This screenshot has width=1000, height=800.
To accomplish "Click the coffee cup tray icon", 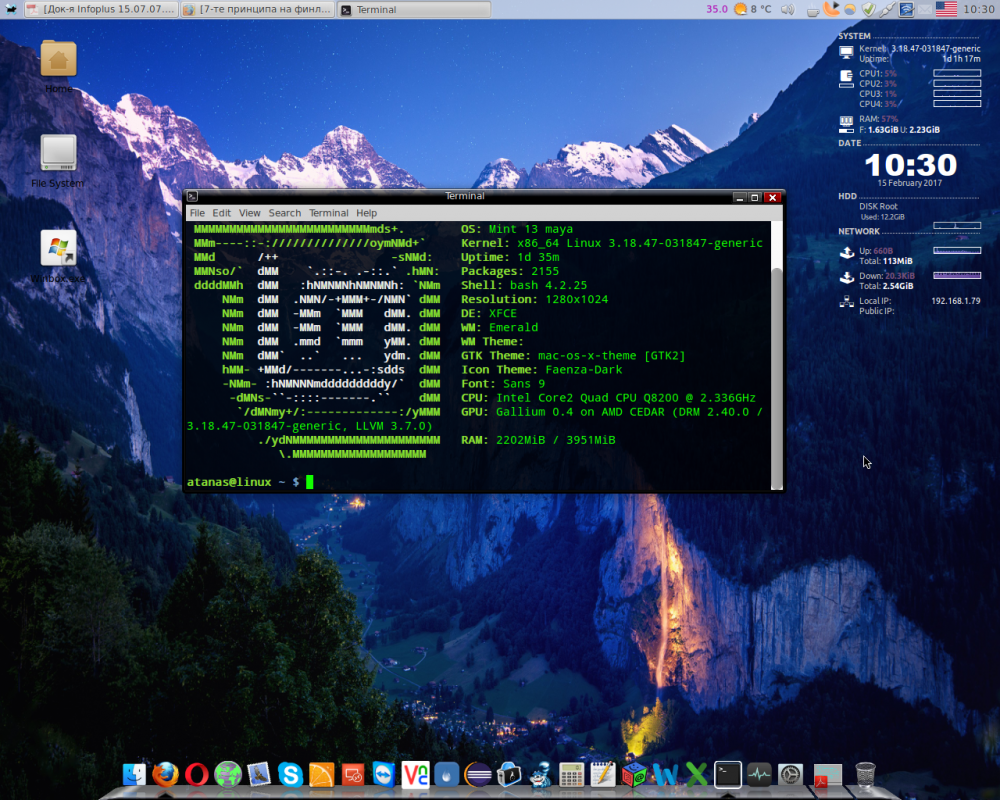I will point(812,10).
